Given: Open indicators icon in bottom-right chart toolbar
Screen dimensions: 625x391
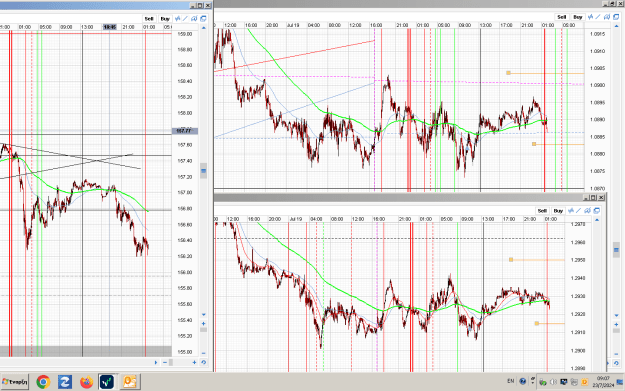Looking at the screenshot, I should [x=571, y=210].
